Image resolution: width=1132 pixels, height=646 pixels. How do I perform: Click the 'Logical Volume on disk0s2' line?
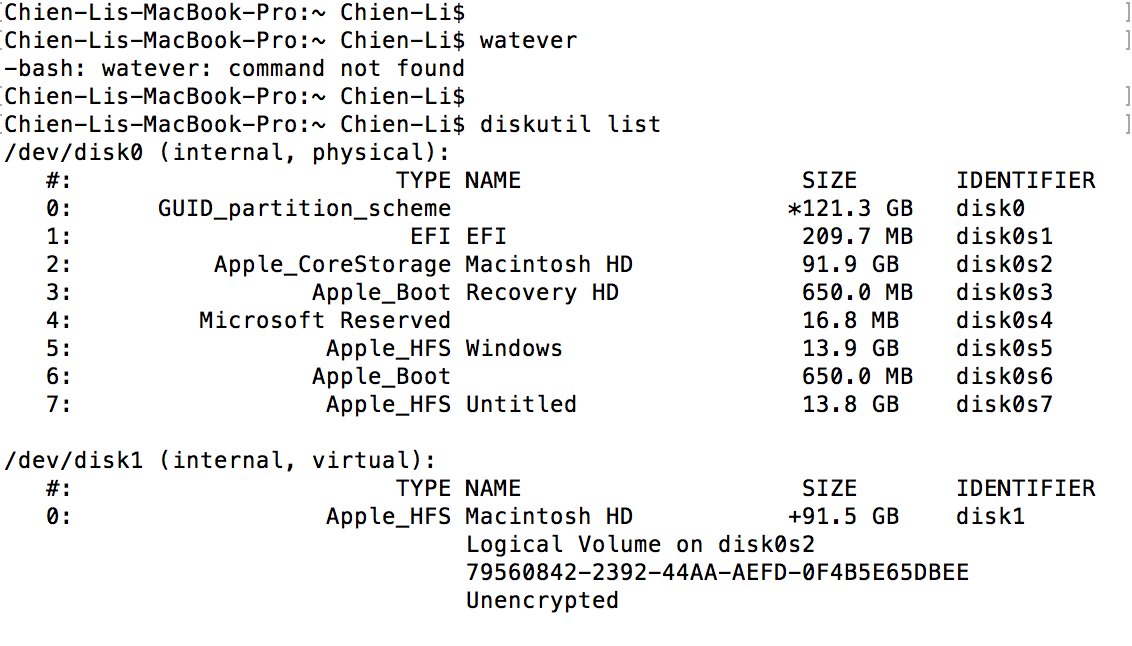[x=640, y=545]
